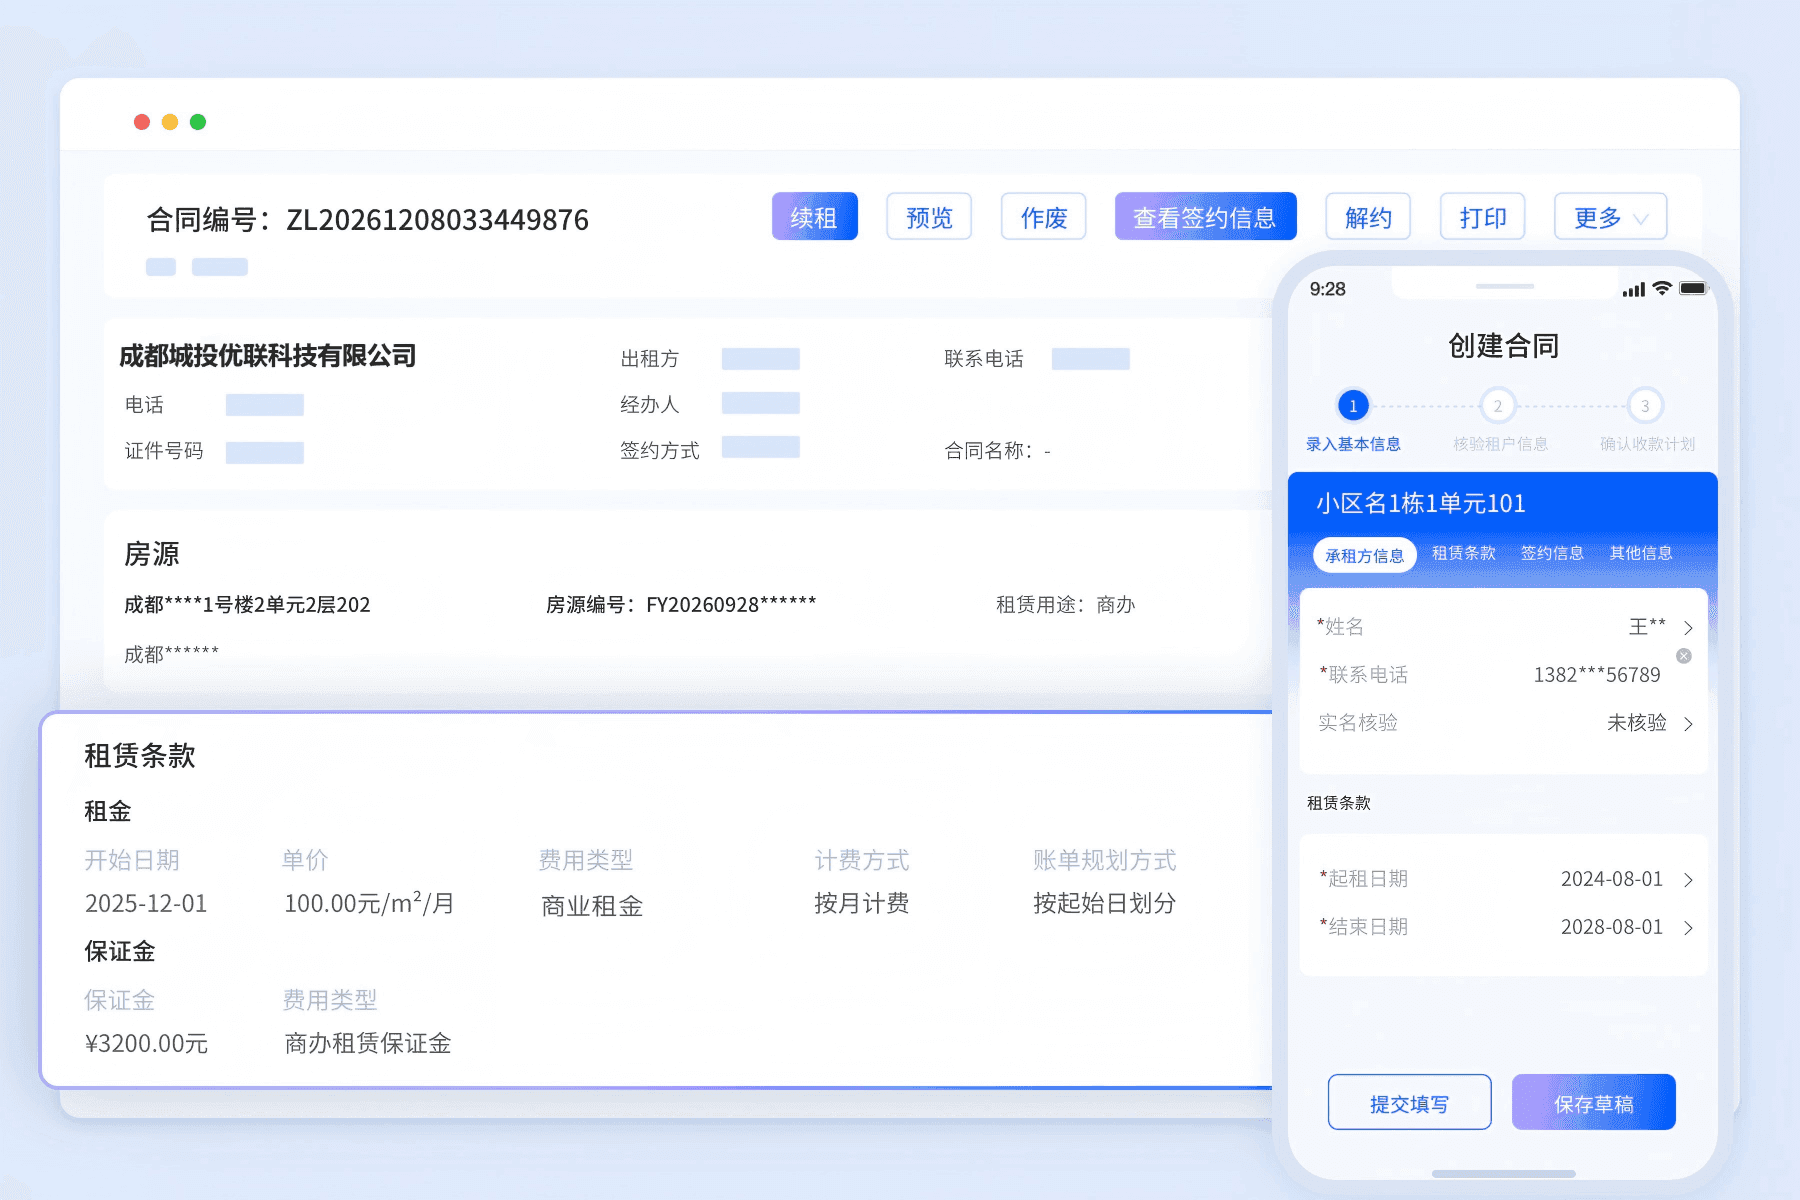Click the 小区名1栋1单元101 header
Screen dimensions: 1800x1200
point(1421,503)
